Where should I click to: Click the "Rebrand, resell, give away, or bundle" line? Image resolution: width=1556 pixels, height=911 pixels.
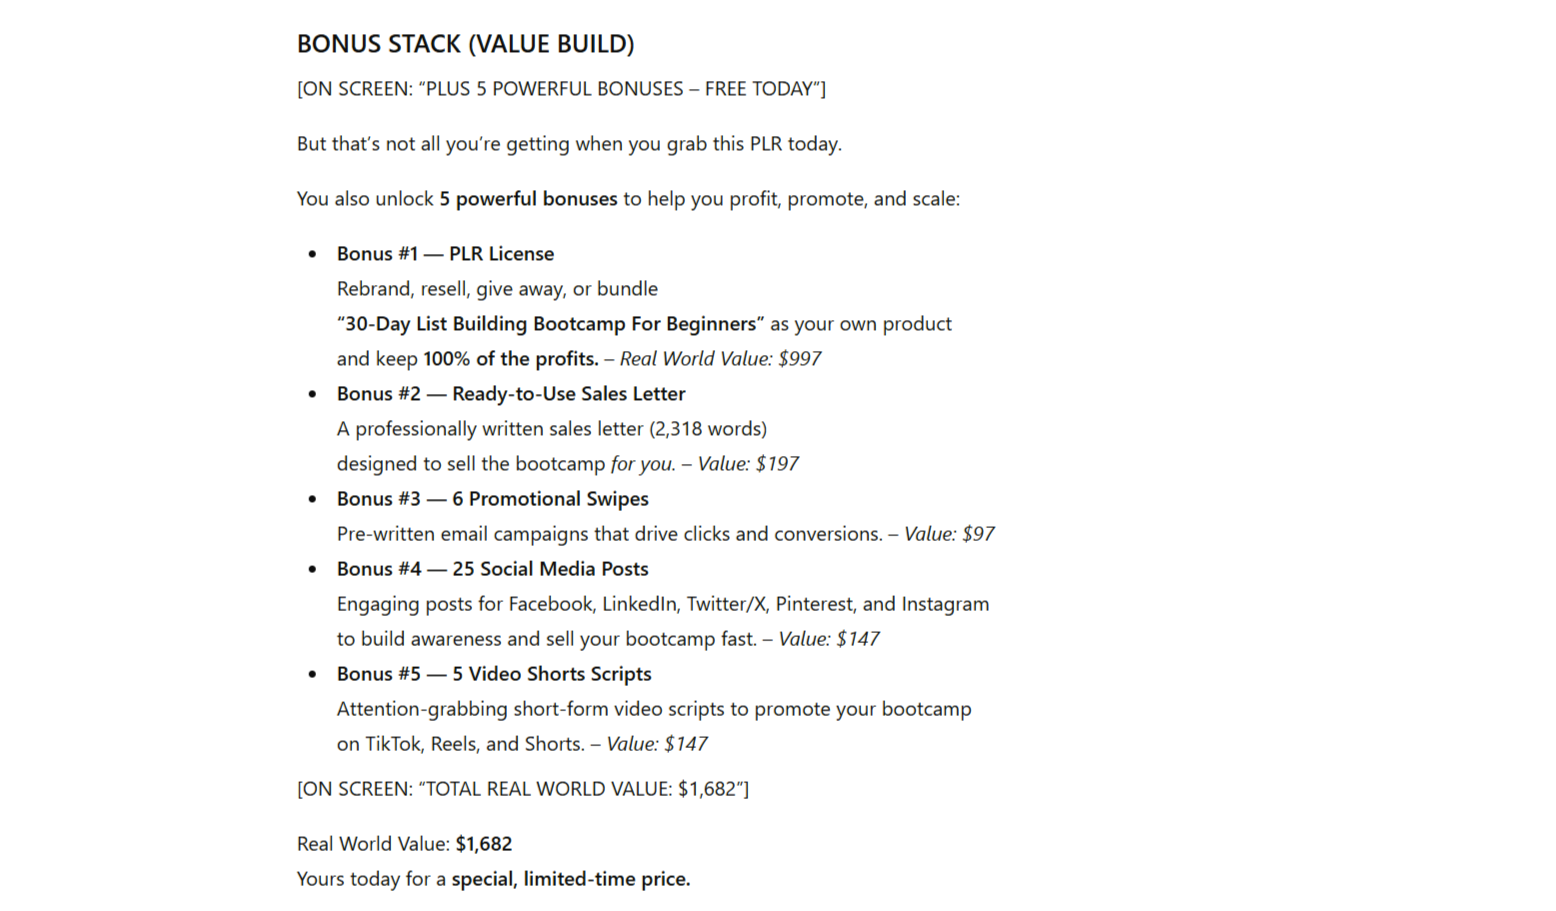497,289
